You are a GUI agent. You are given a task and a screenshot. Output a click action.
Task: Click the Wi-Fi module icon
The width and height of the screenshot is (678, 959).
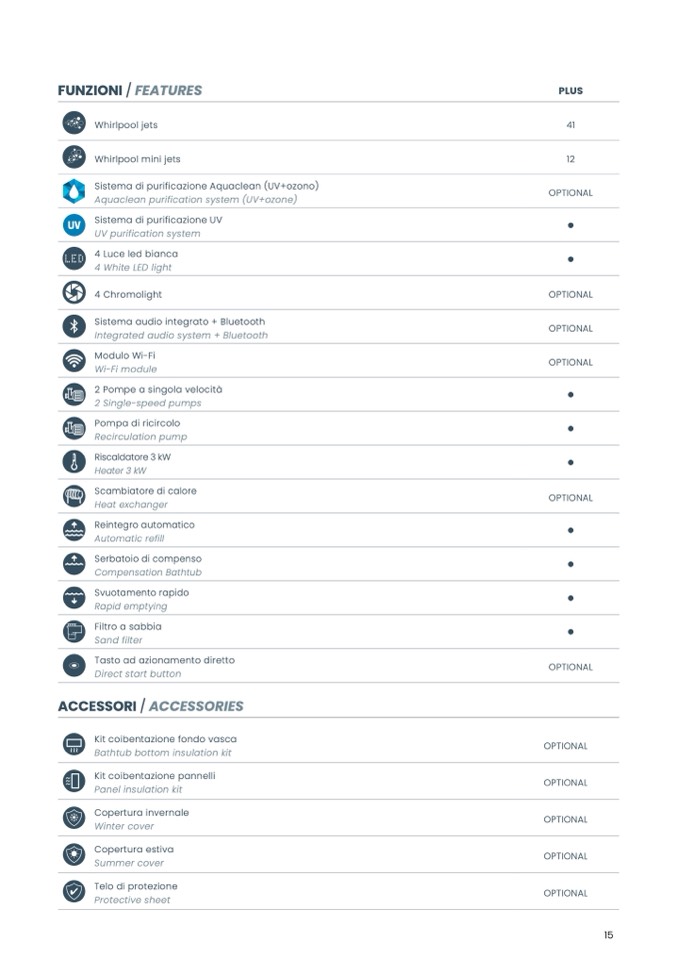[x=74, y=362]
